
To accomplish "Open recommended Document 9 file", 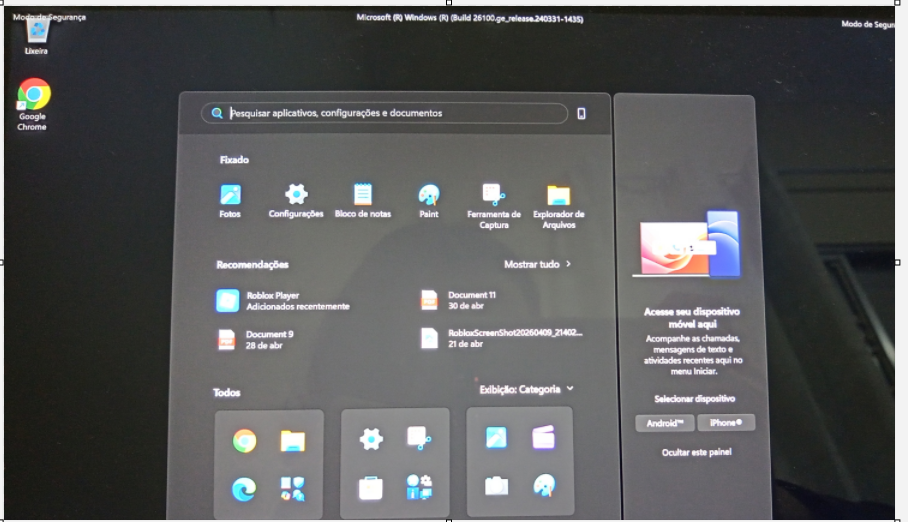I will coord(255,340).
